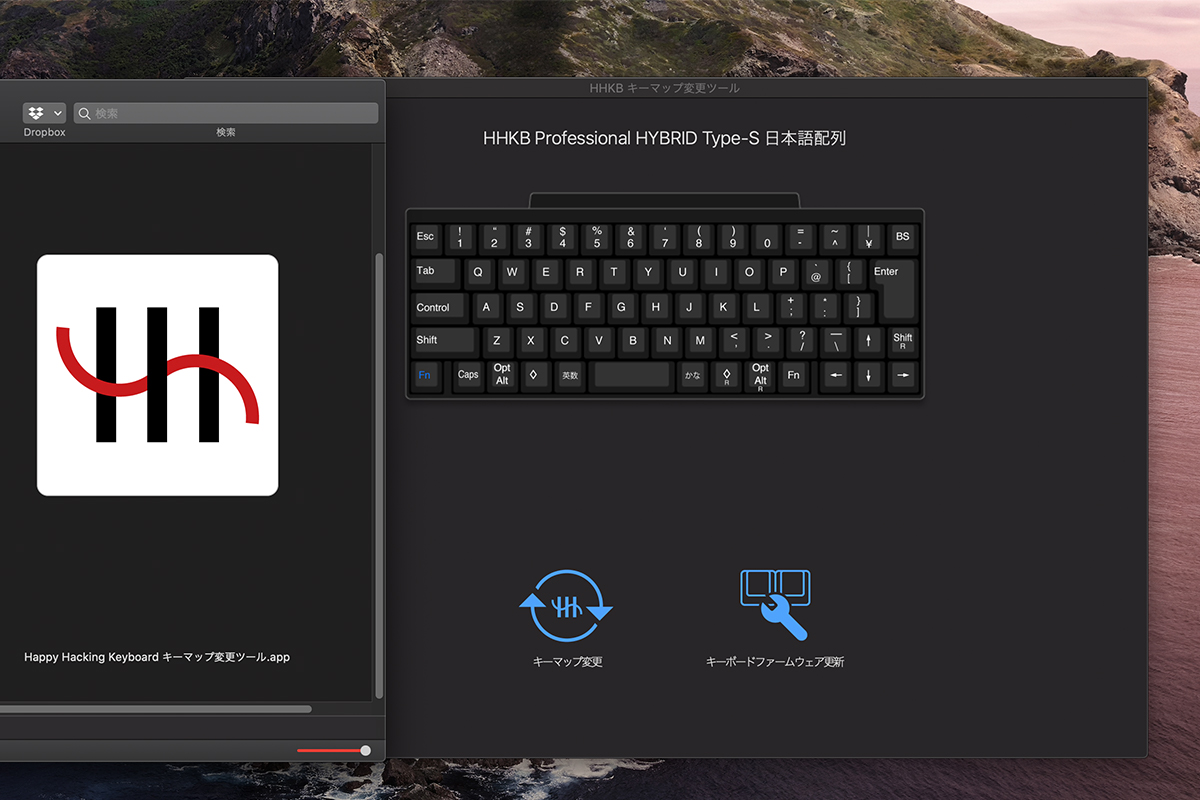Select the 英数 key on keyboard
The image size is (1200, 800).
pyautogui.click(x=570, y=376)
